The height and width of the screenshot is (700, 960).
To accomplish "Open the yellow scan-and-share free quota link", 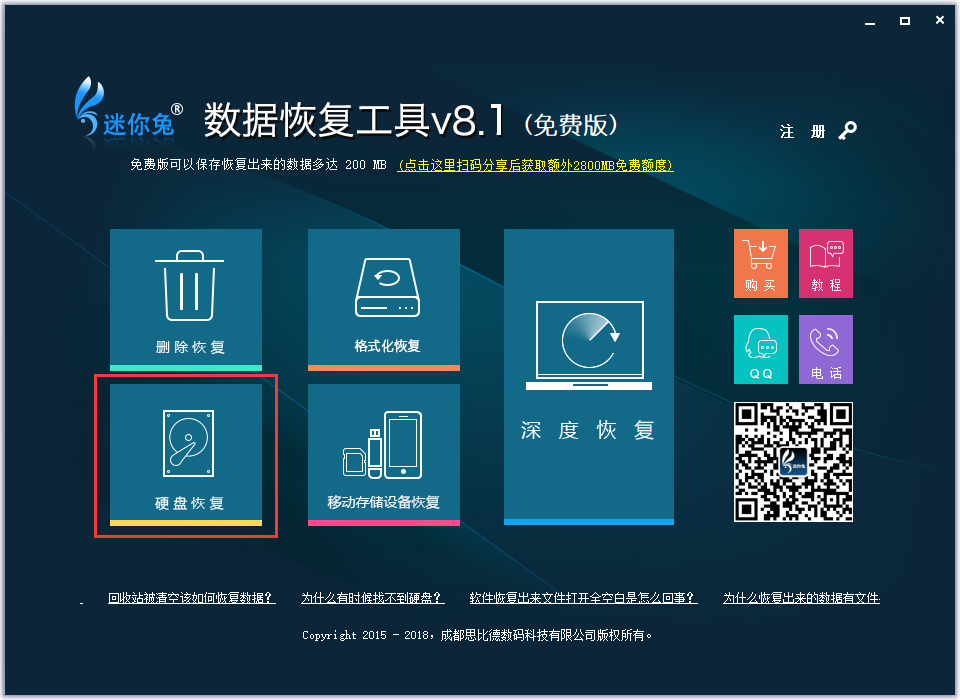I will click(x=536, y=165).
